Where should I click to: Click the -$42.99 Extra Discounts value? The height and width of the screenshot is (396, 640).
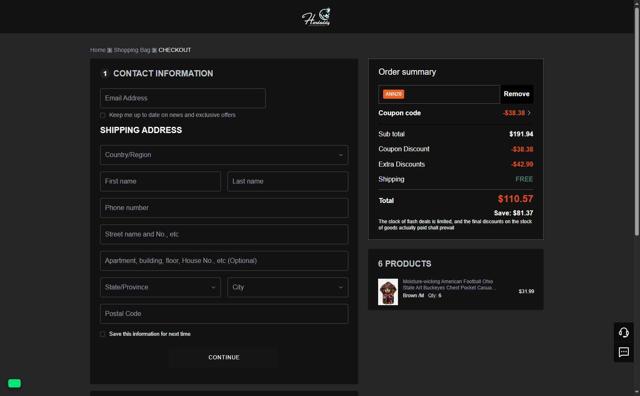pyautogui.click(x=522, y=164)
